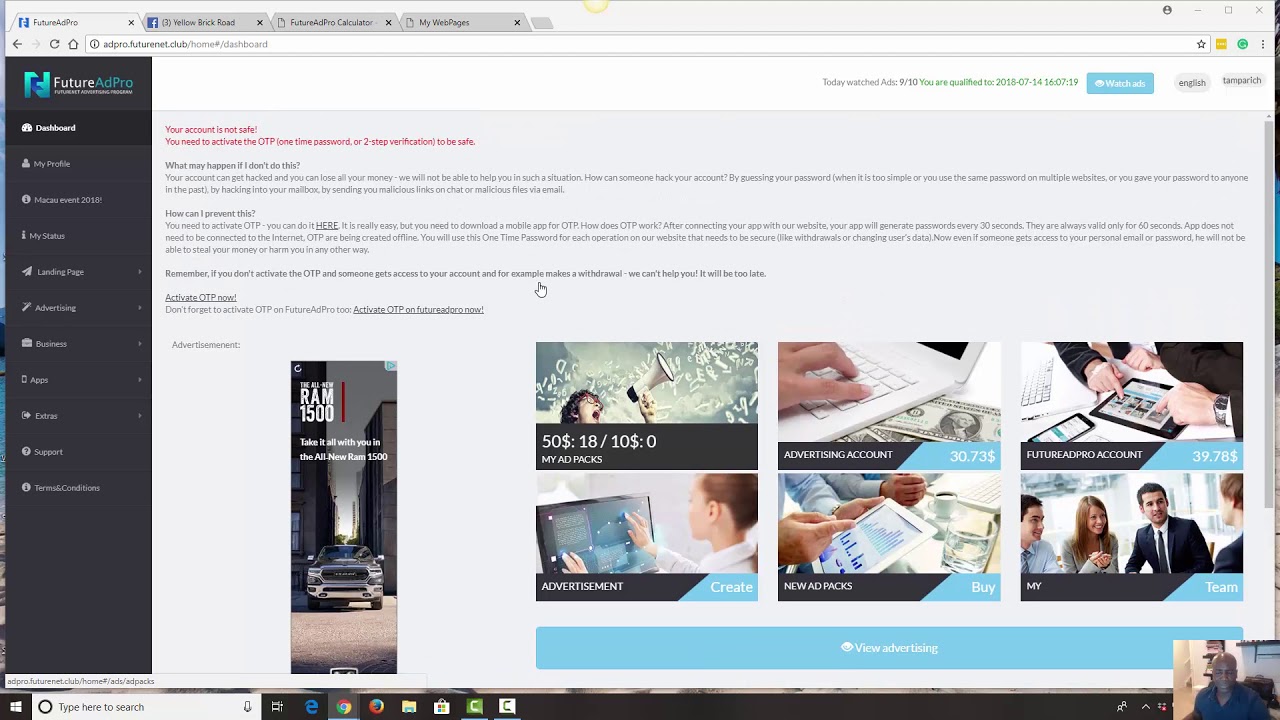
Task: Click the AdChoices icon on ad
Action: (x=391, y=367)
